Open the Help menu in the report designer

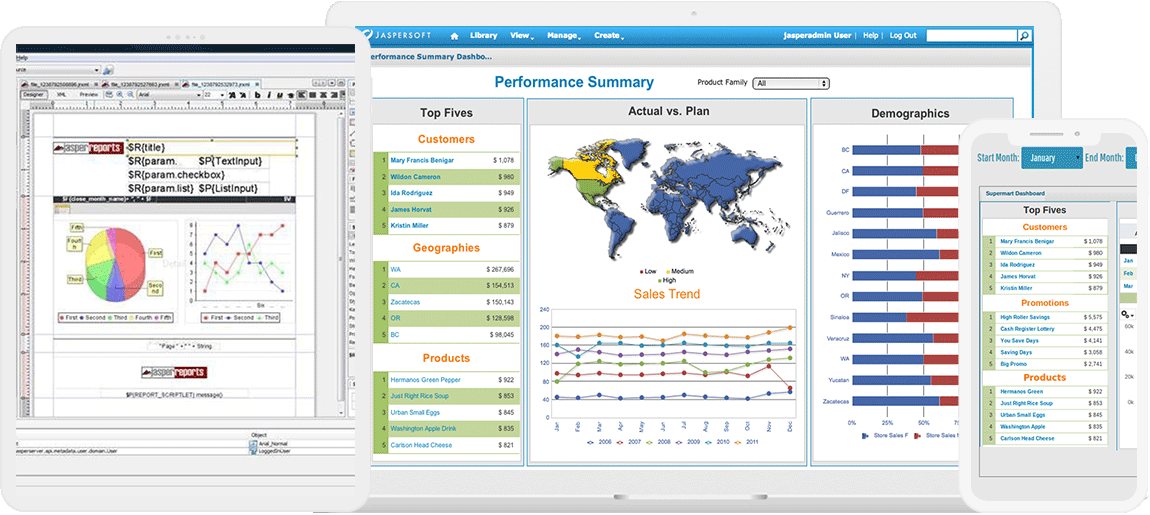(x=21, y=58)
